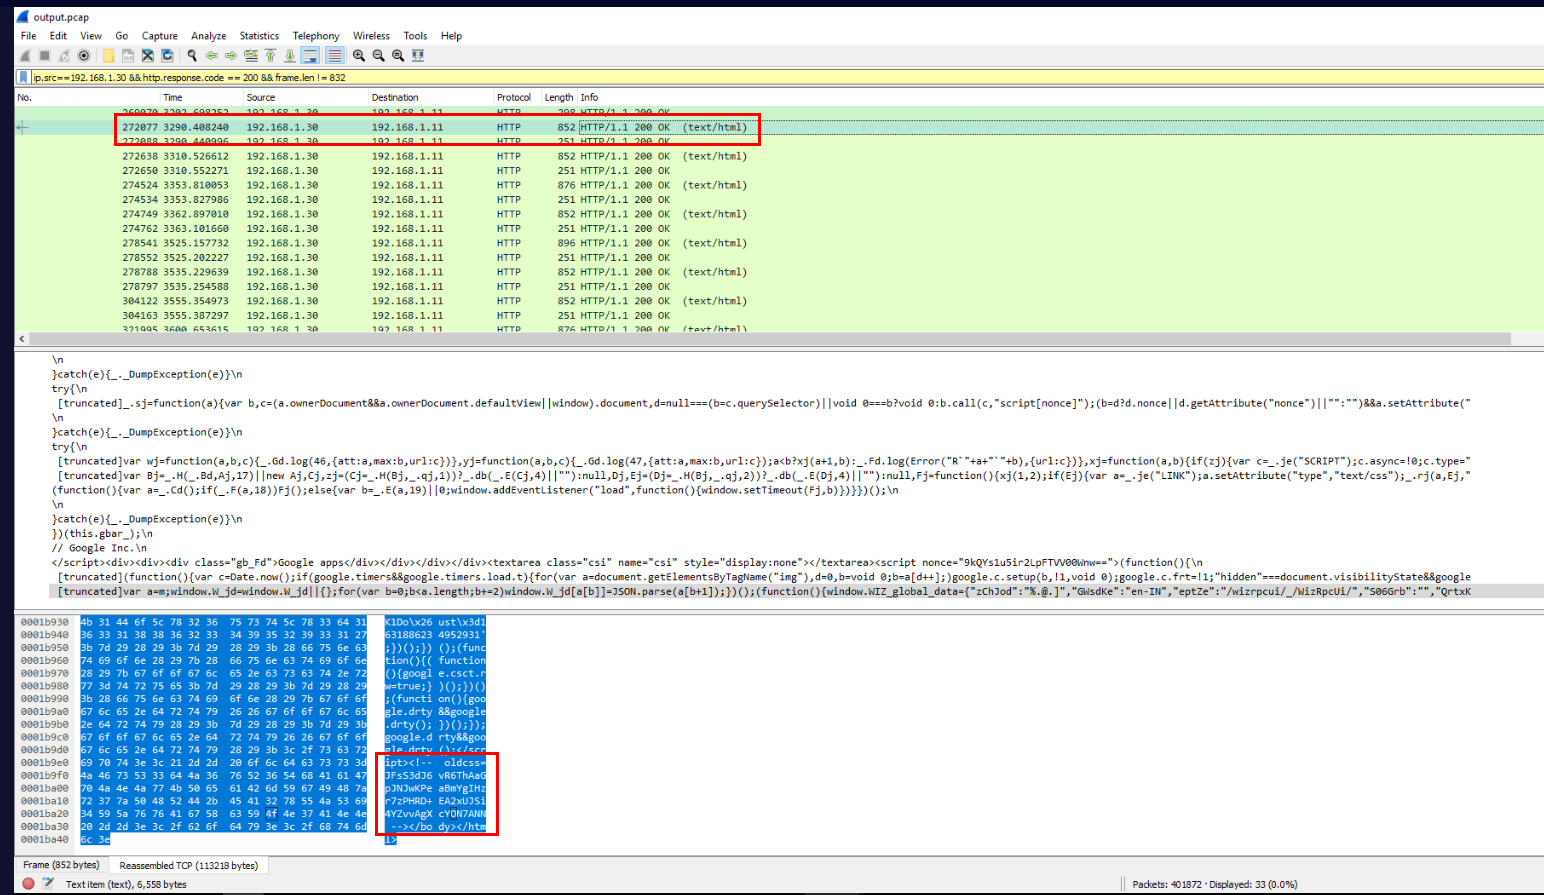1544x895 pixels.
Task: Click left arrow of packet list scrollbar
Action: (21, 339)
